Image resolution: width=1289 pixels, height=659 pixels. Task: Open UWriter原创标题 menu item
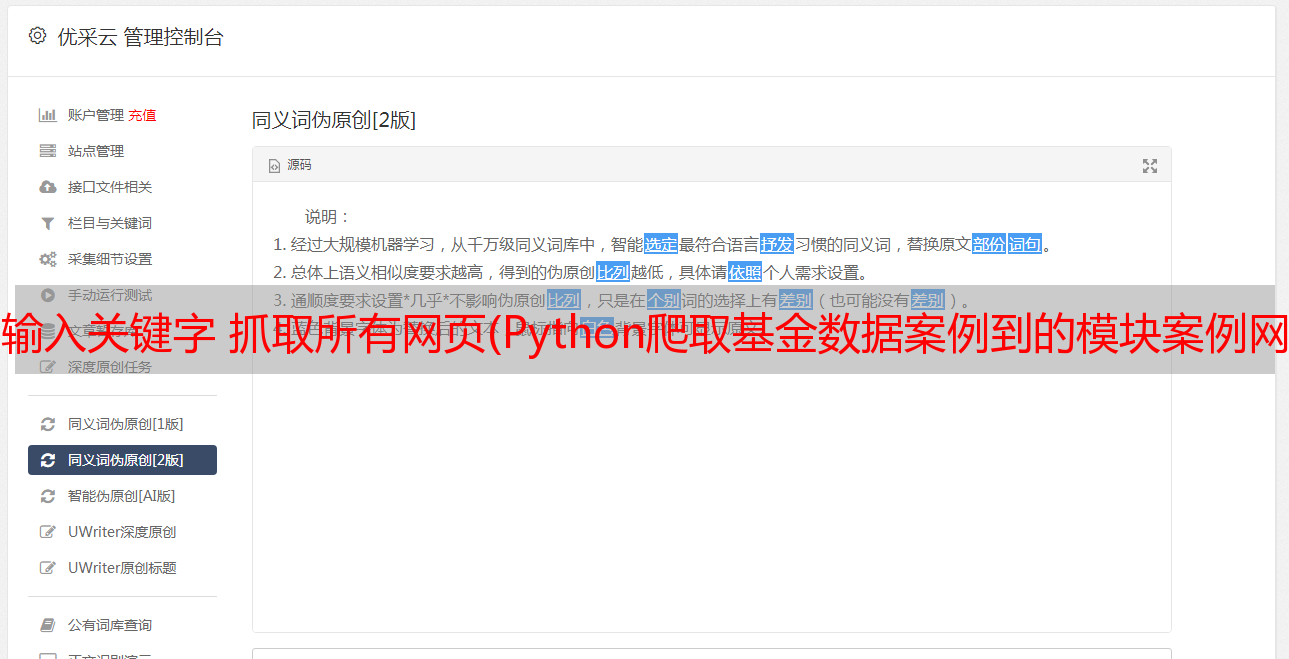pyautogui.click(x=122, y=568)
